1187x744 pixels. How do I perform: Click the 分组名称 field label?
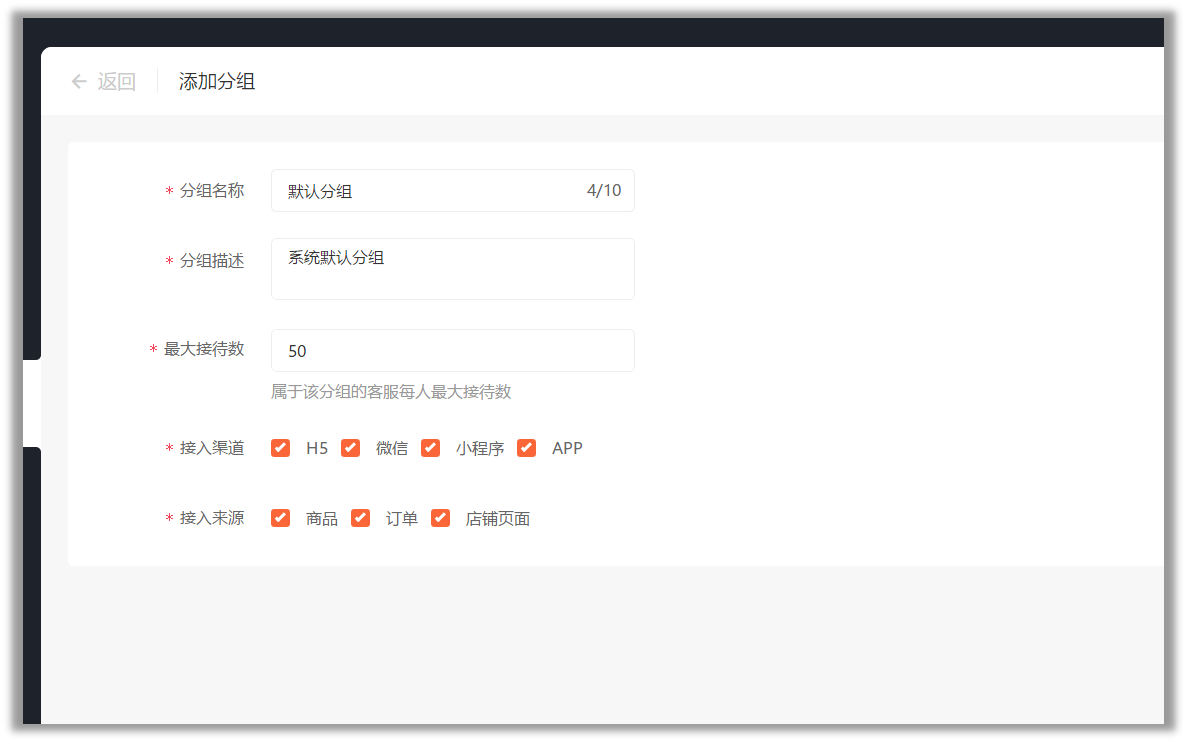tap(212, 191)
